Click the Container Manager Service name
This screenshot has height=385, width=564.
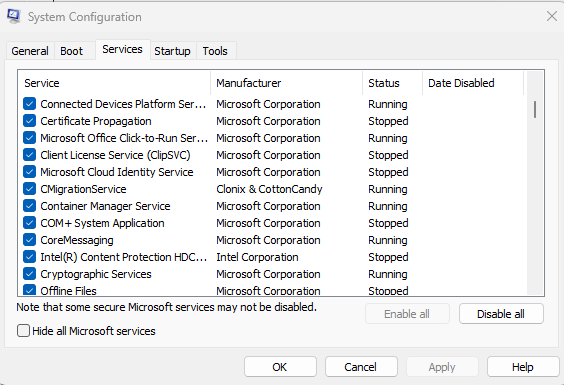(x=105, y=206)
